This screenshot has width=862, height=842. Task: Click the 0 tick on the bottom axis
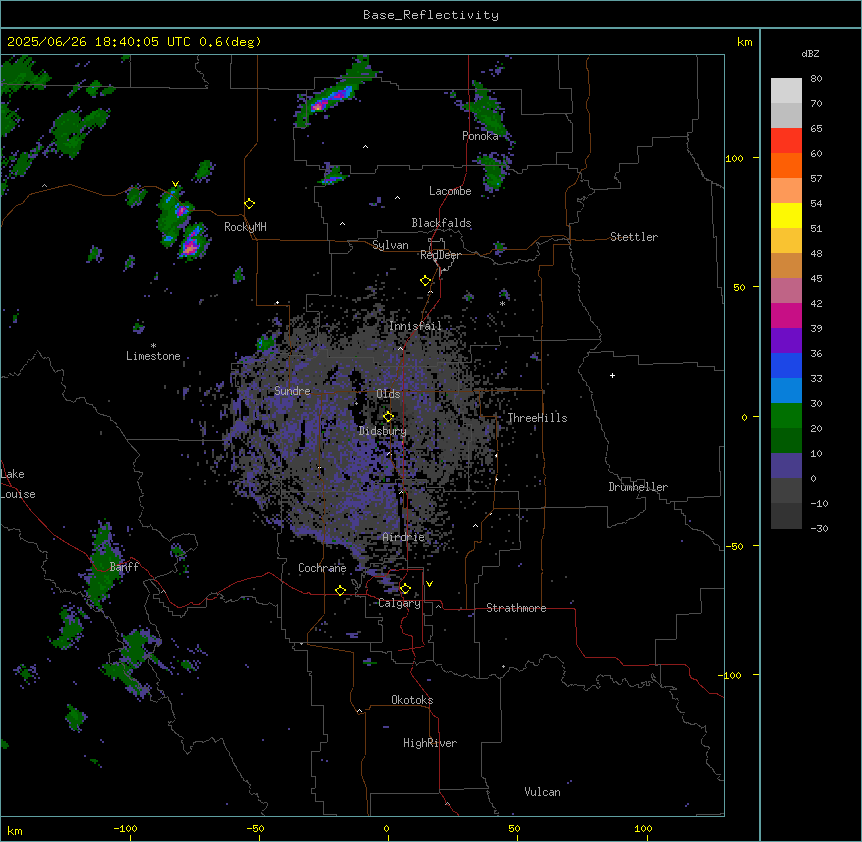(x=386, y=828)
